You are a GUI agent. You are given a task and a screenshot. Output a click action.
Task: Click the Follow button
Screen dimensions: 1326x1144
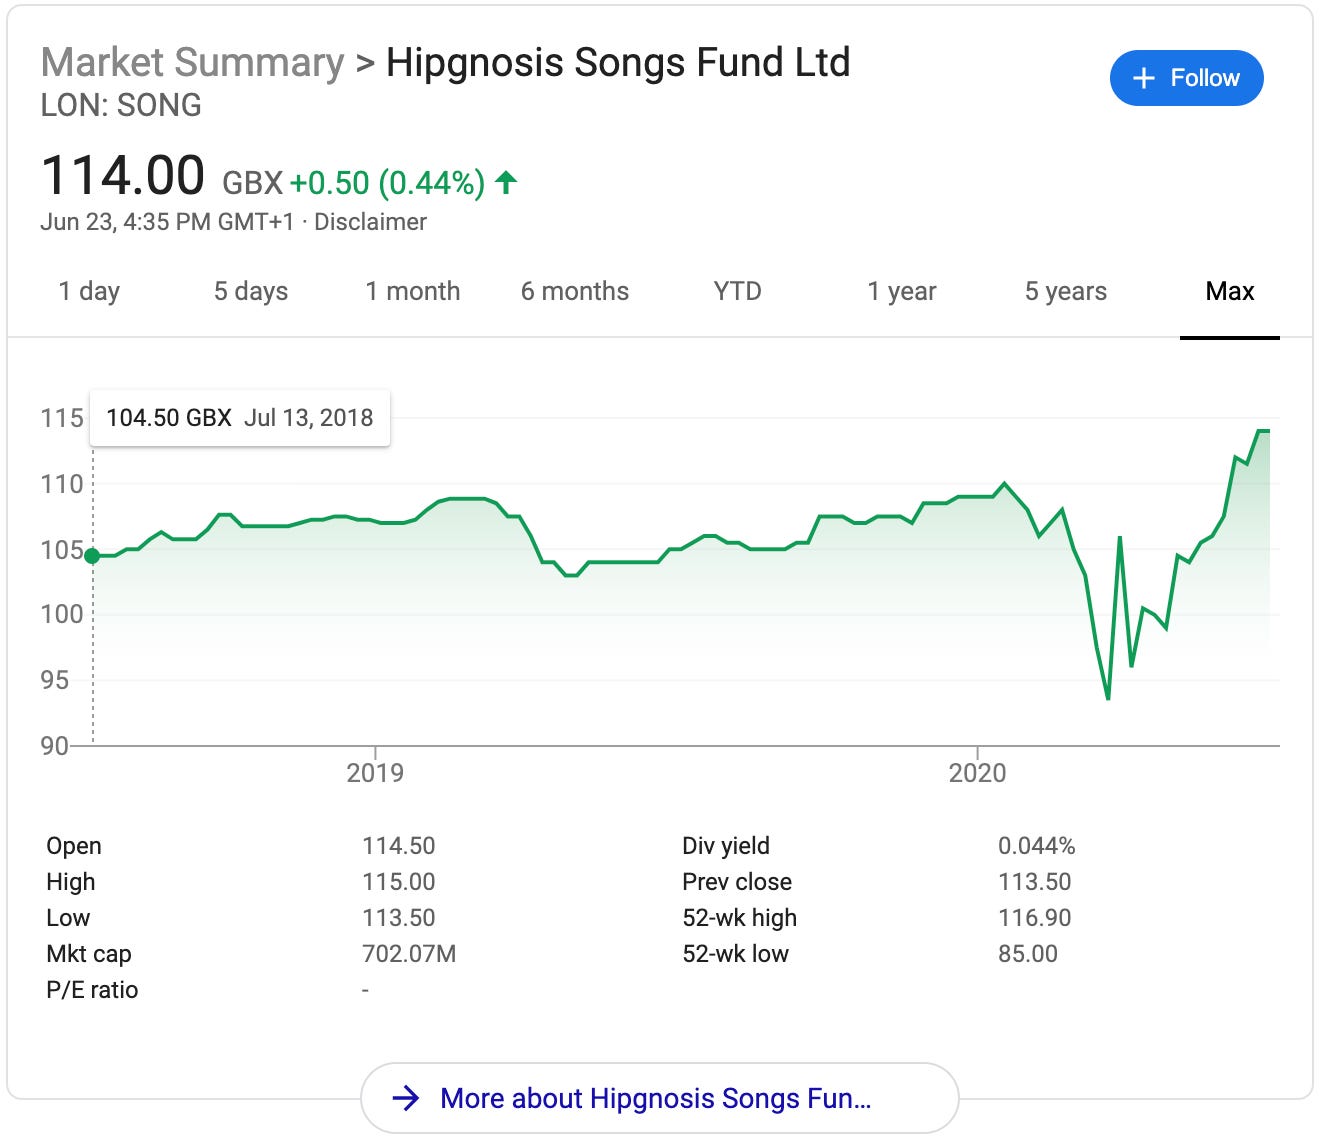coord(1186,78)
